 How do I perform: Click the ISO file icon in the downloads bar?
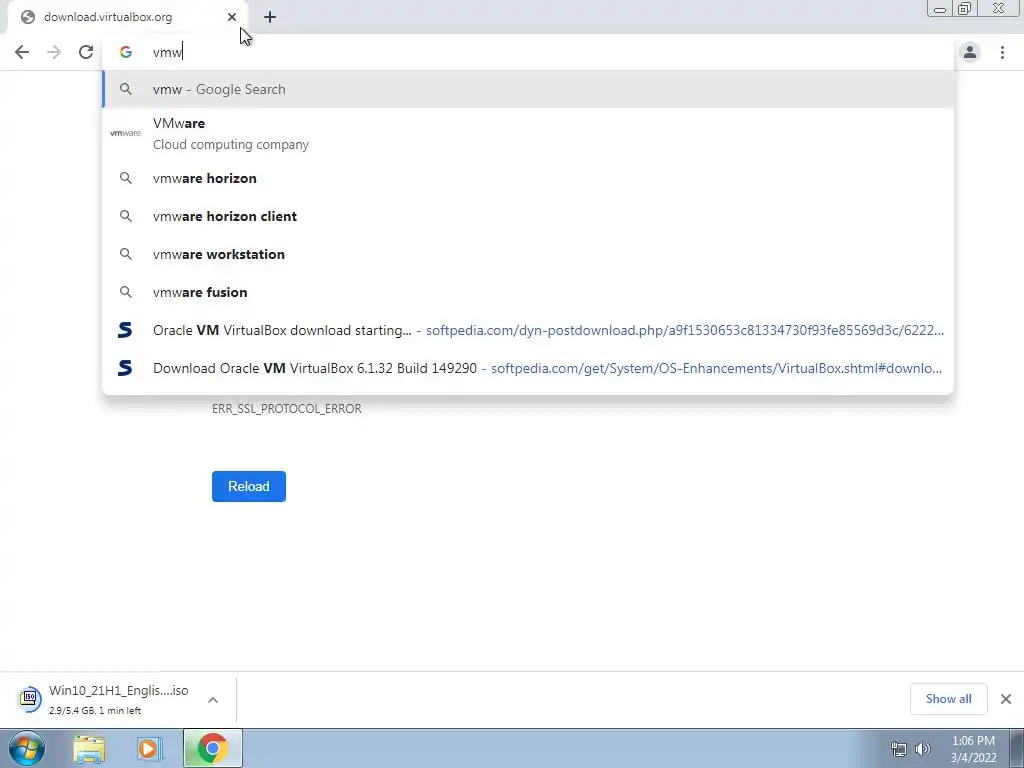[29, 699]
